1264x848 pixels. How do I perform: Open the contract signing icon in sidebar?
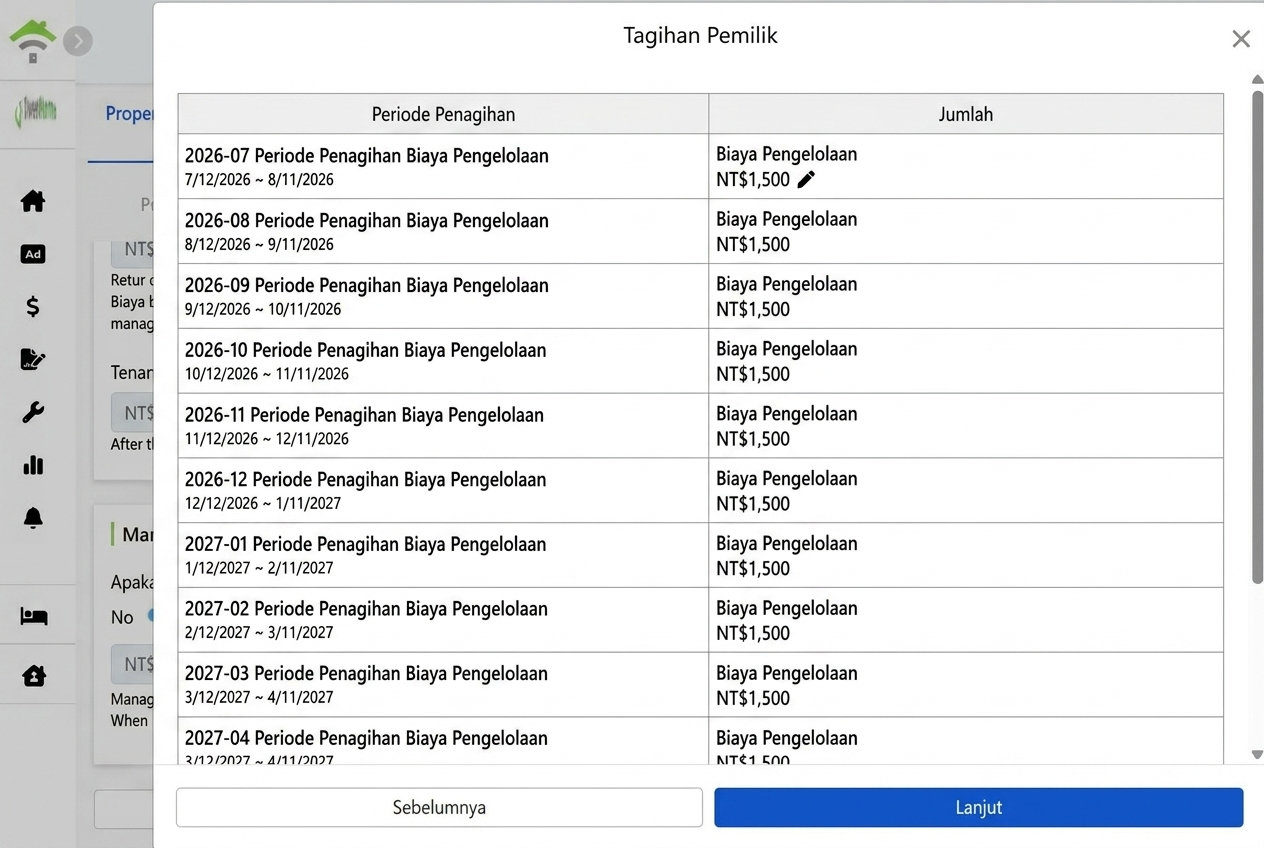[33, 359]
